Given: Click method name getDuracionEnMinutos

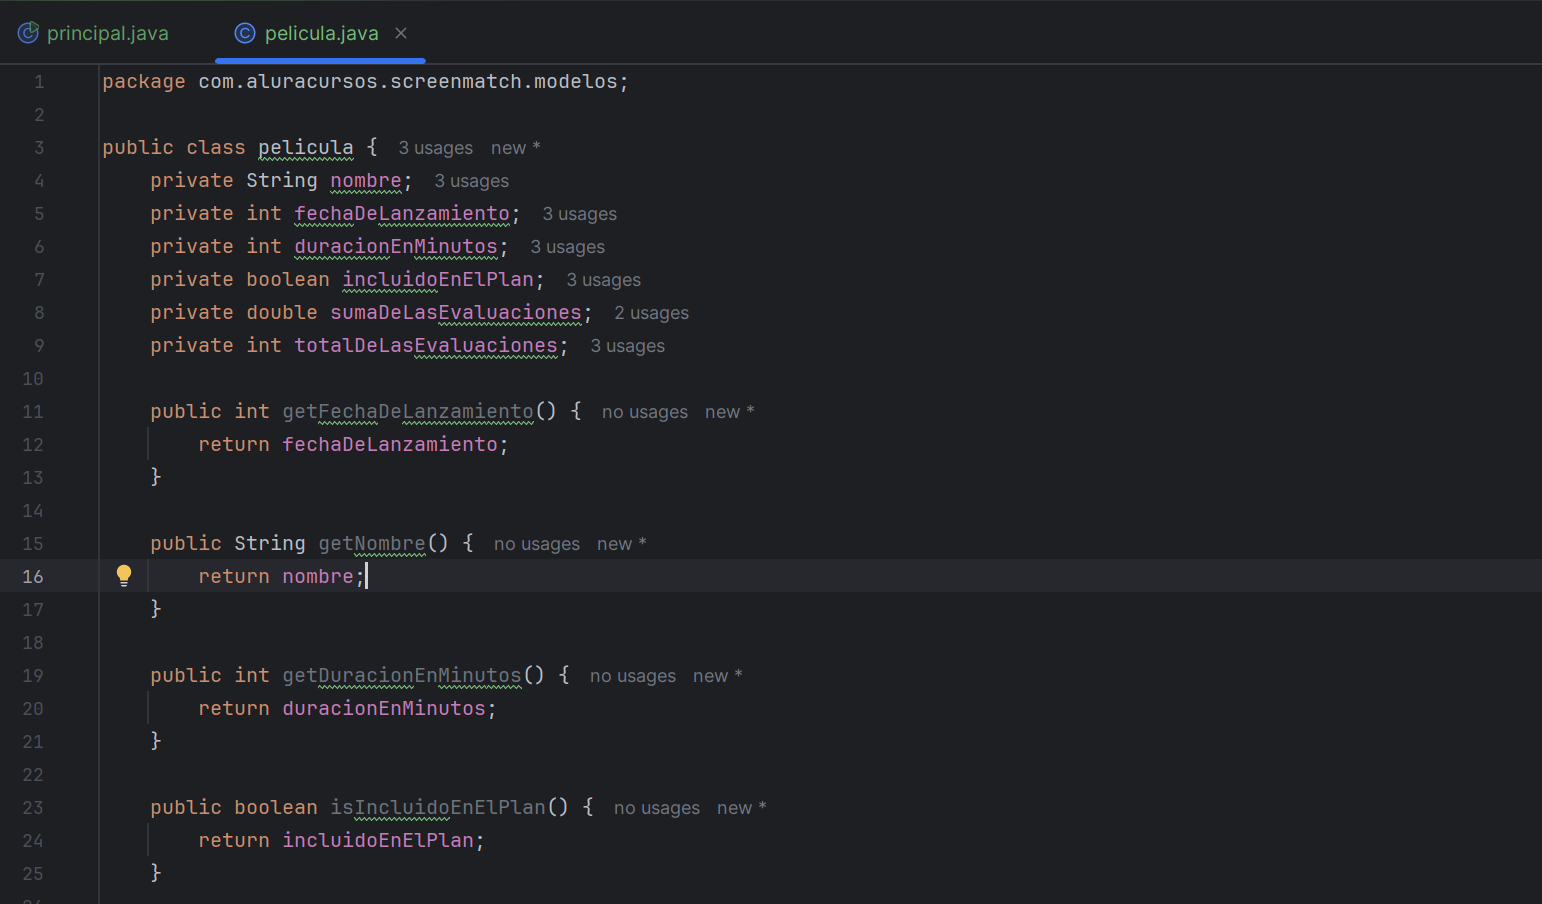Looking at the screenshot, I should pyautogui.click(x=402, y=675).
